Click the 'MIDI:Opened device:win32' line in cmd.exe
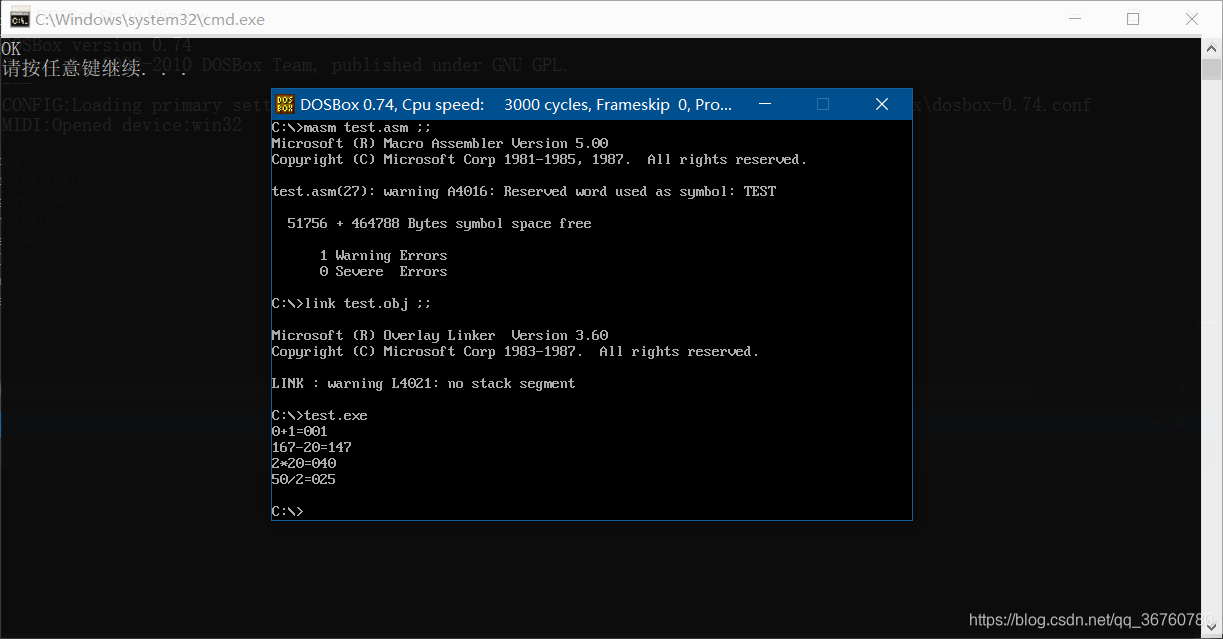The width and height of the screenshot is (1223, 639). (122, 125)
